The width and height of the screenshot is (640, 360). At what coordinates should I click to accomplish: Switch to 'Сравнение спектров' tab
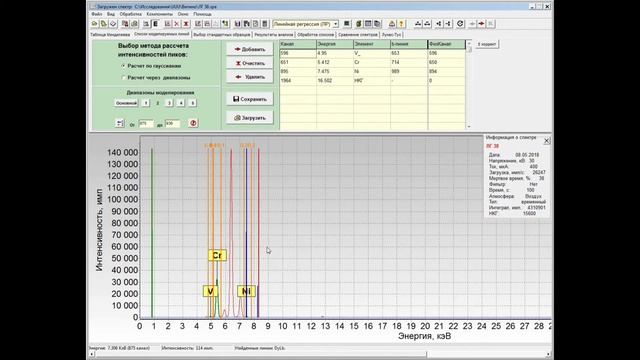coord(358,35)
